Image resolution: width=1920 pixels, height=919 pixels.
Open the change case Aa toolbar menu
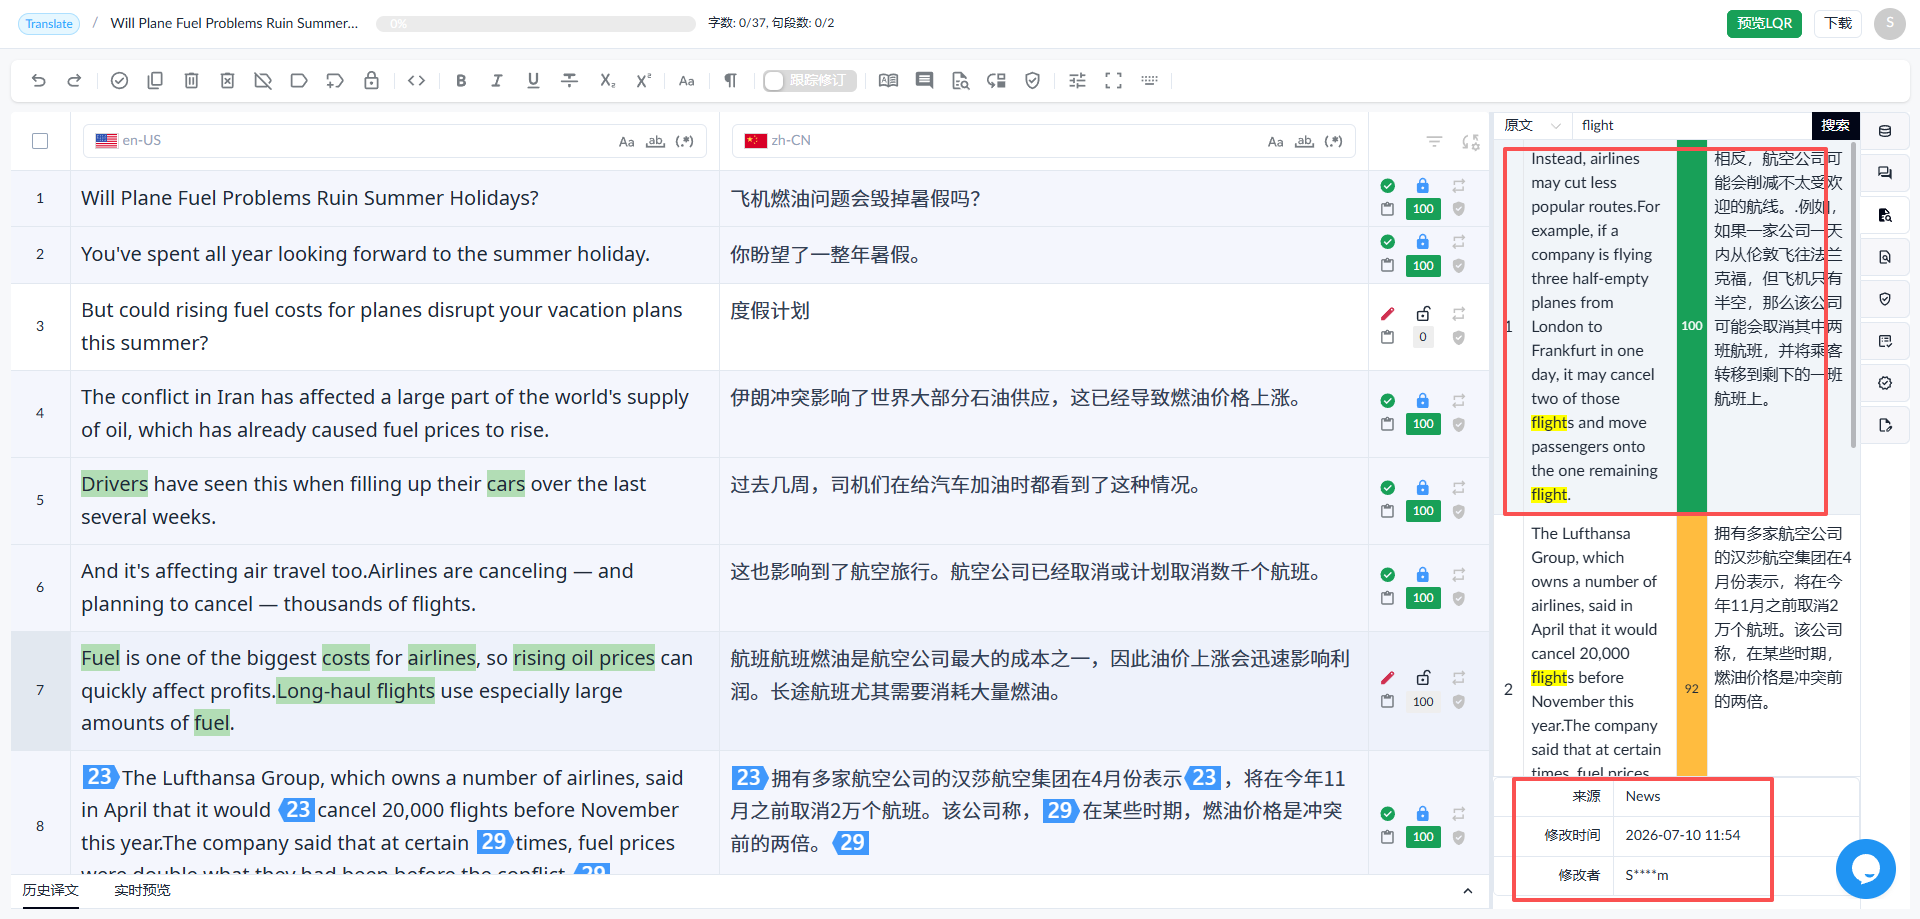pos(686,81)
